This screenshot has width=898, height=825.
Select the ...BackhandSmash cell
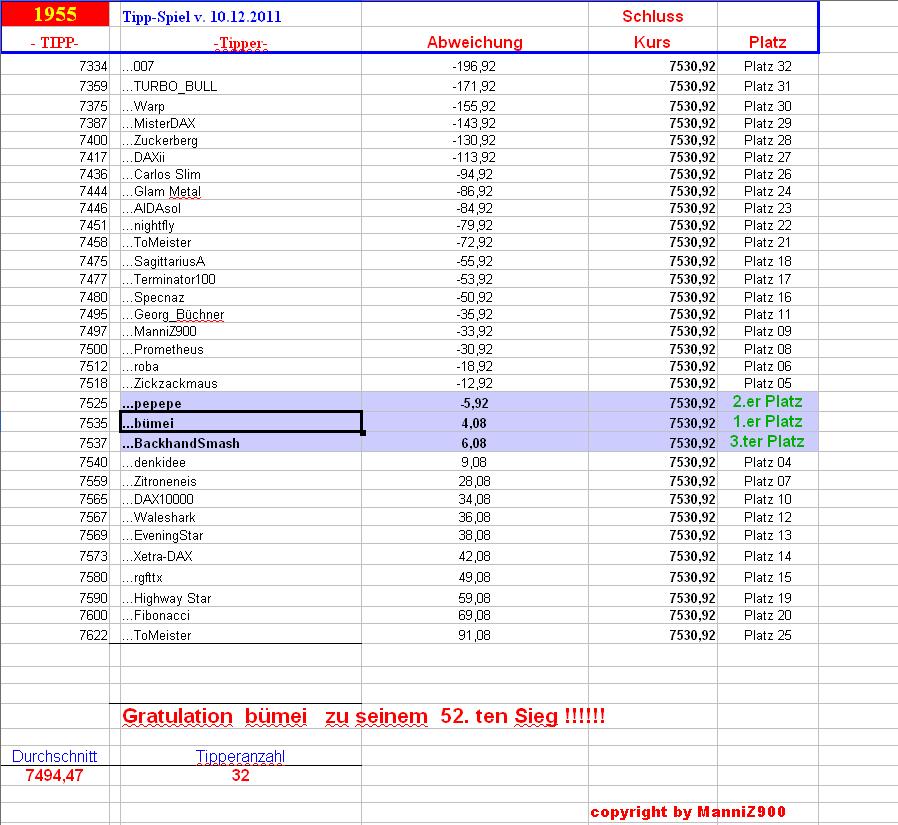pyautogui.click(x=241, y=443)
